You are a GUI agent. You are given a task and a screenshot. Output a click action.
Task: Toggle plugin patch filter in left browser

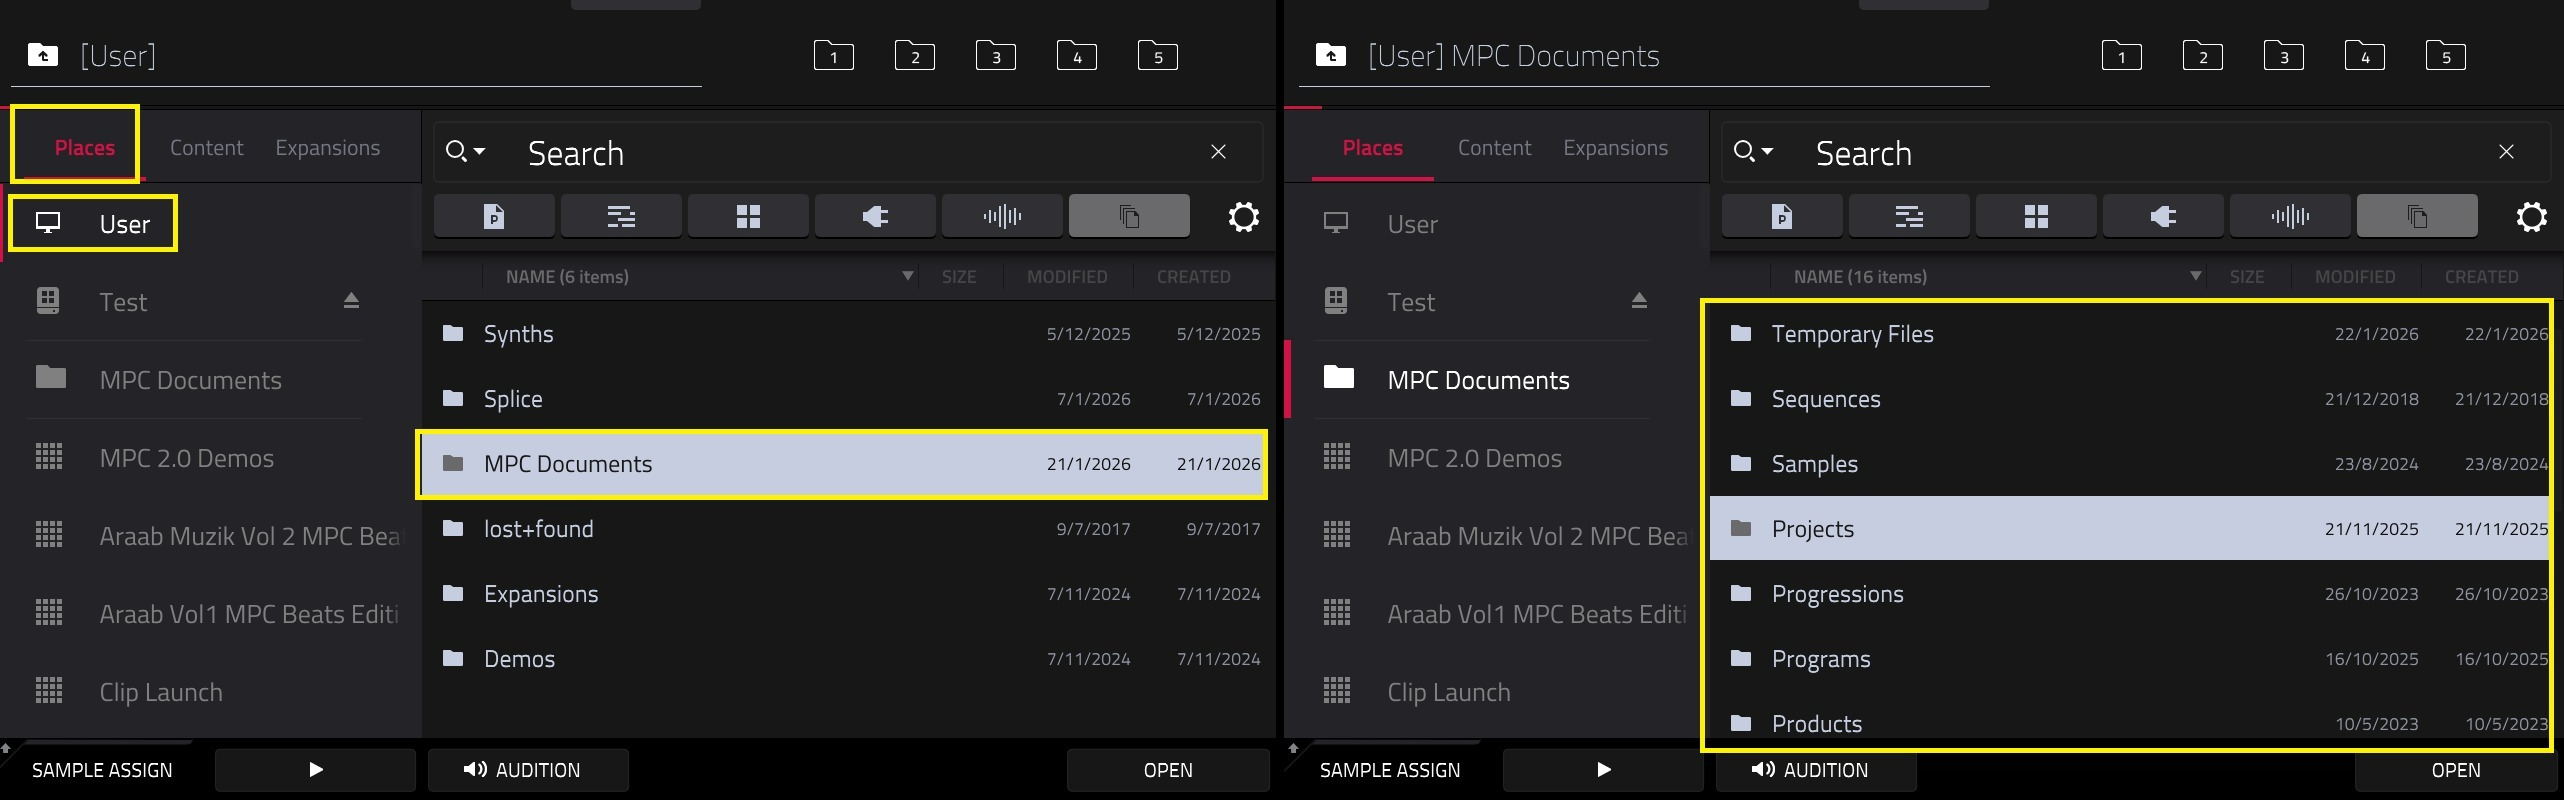(x=875, y=216)
